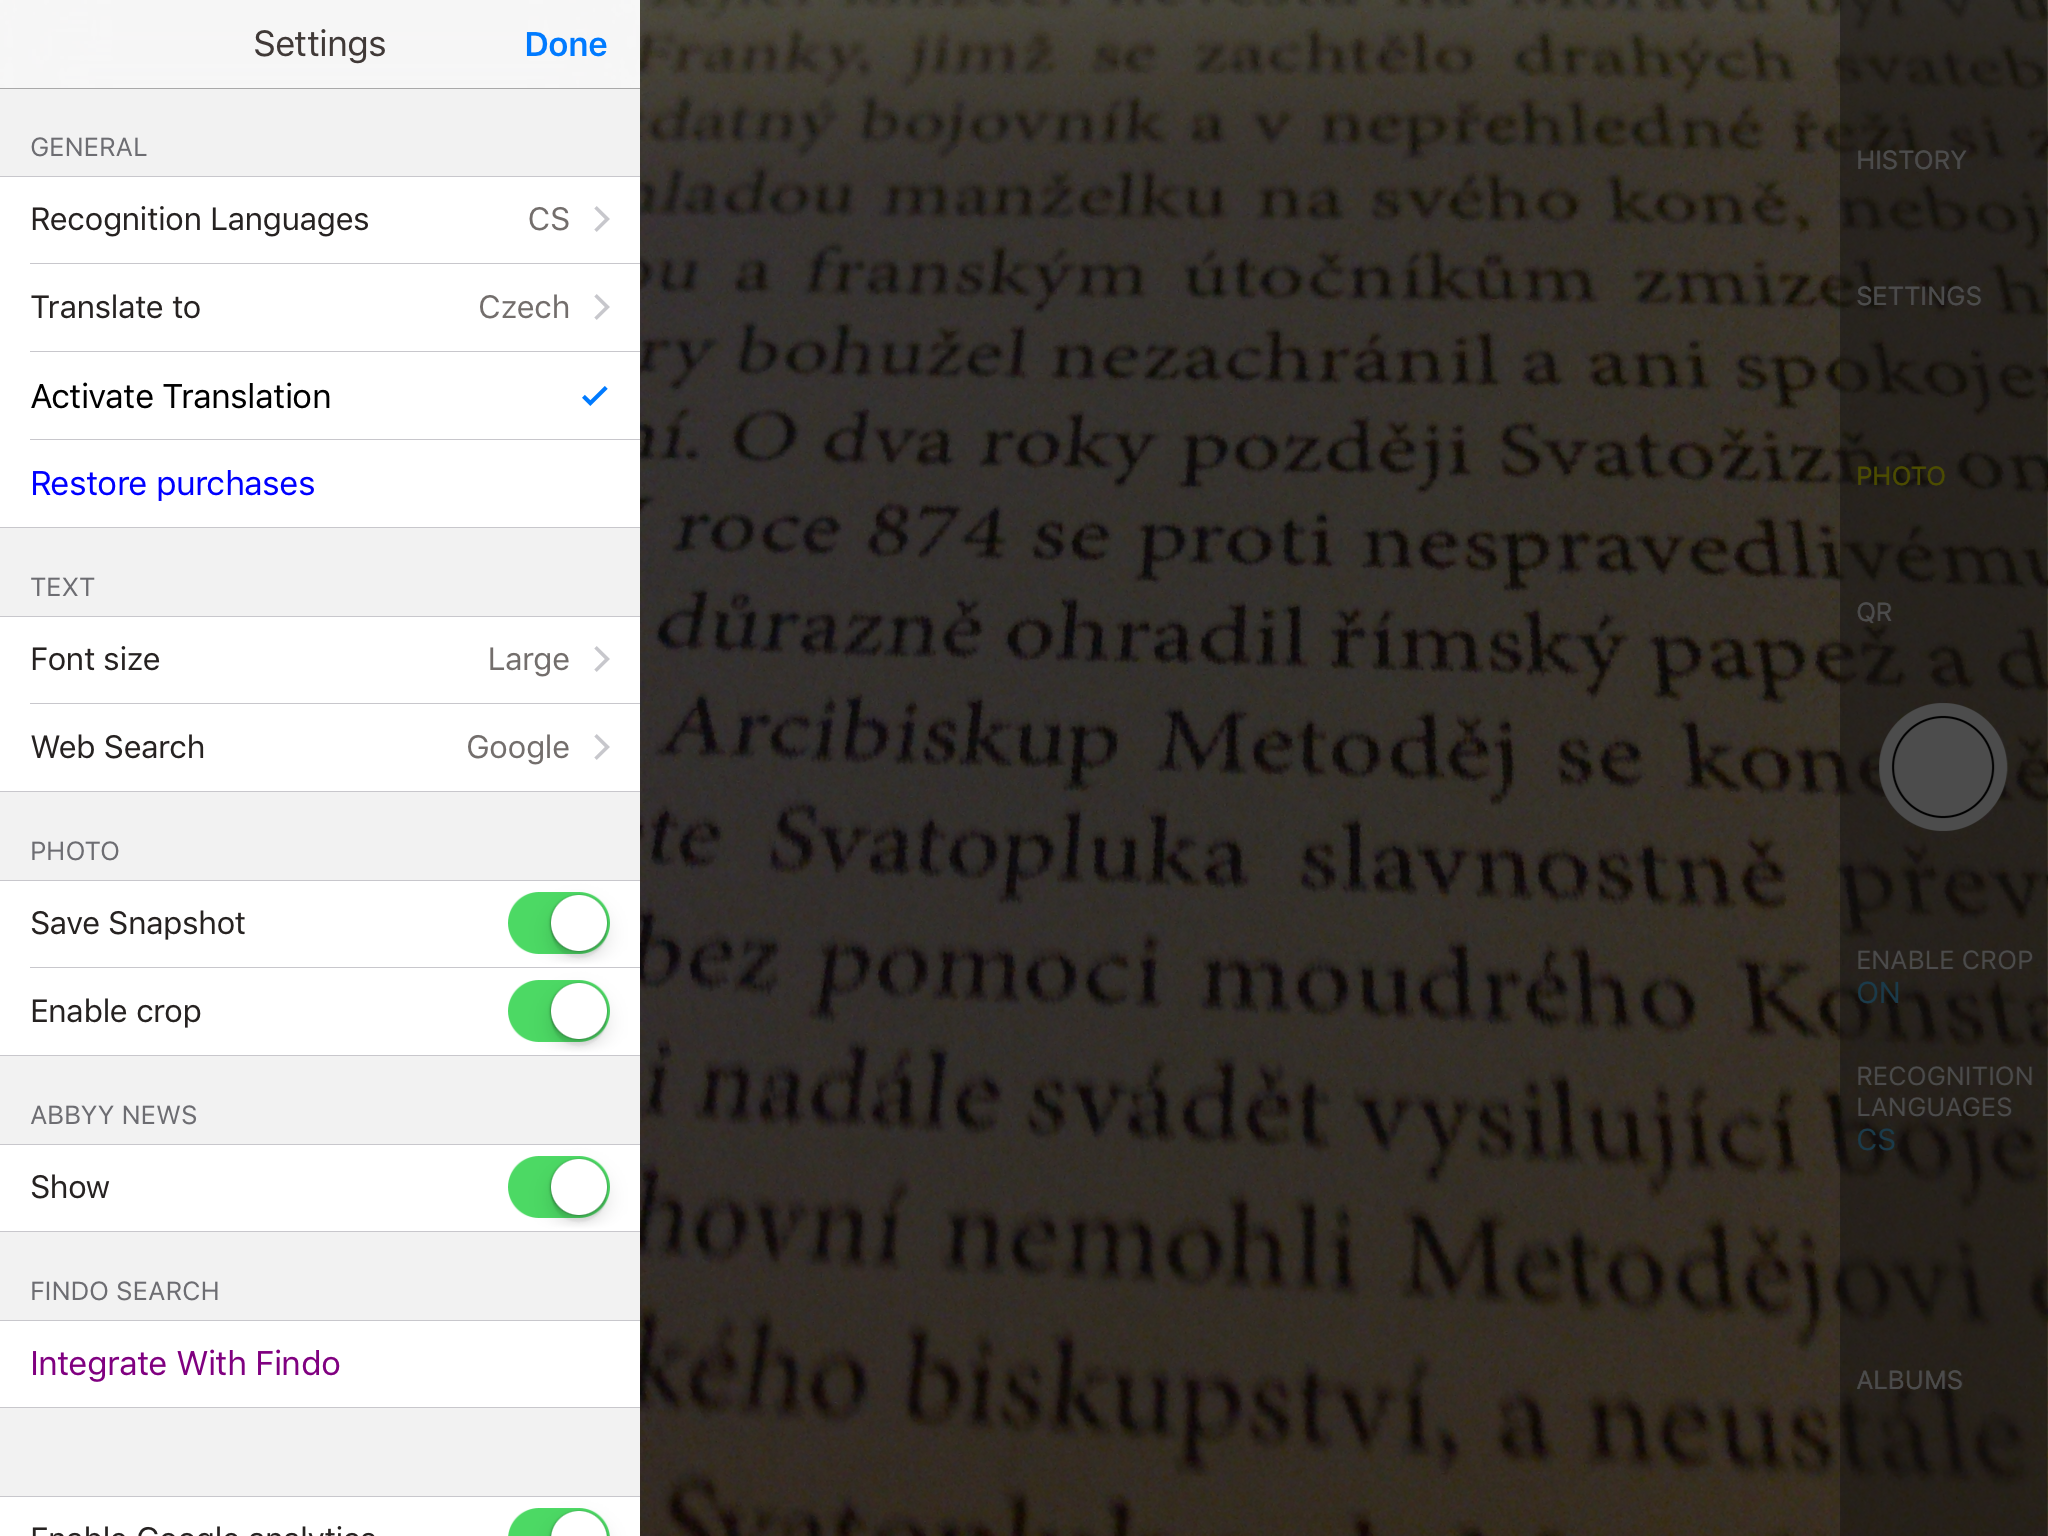Screen dimensions: 2048x1536
Task: Toggle Activate Translation checkmark
Action: pyautogui.click(x=320, y=396)
